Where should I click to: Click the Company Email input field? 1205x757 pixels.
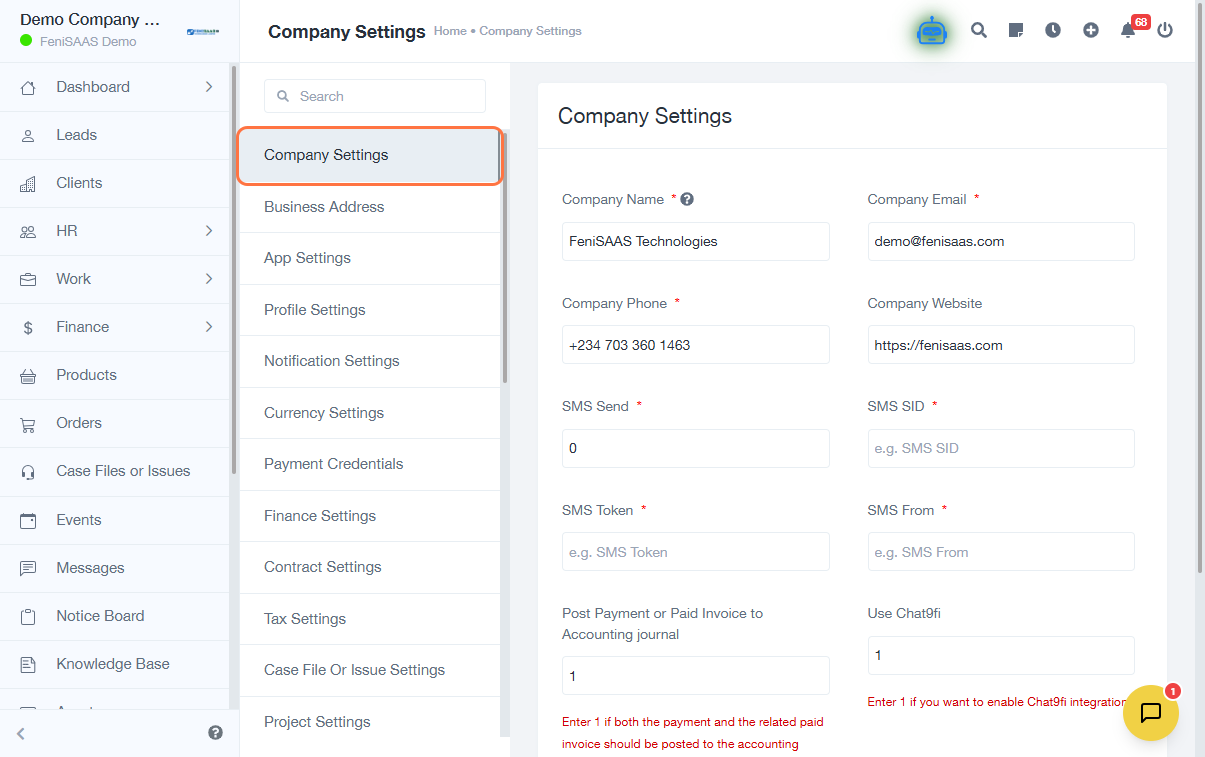(x=1000, y=241)
